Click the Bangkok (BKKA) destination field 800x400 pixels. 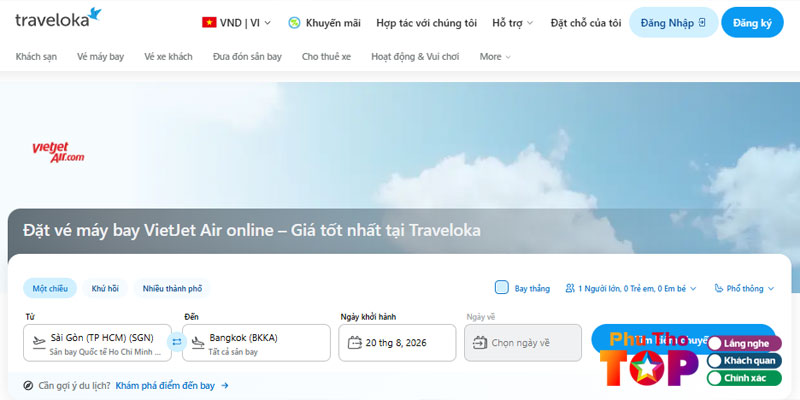click(x=256, y=343)
